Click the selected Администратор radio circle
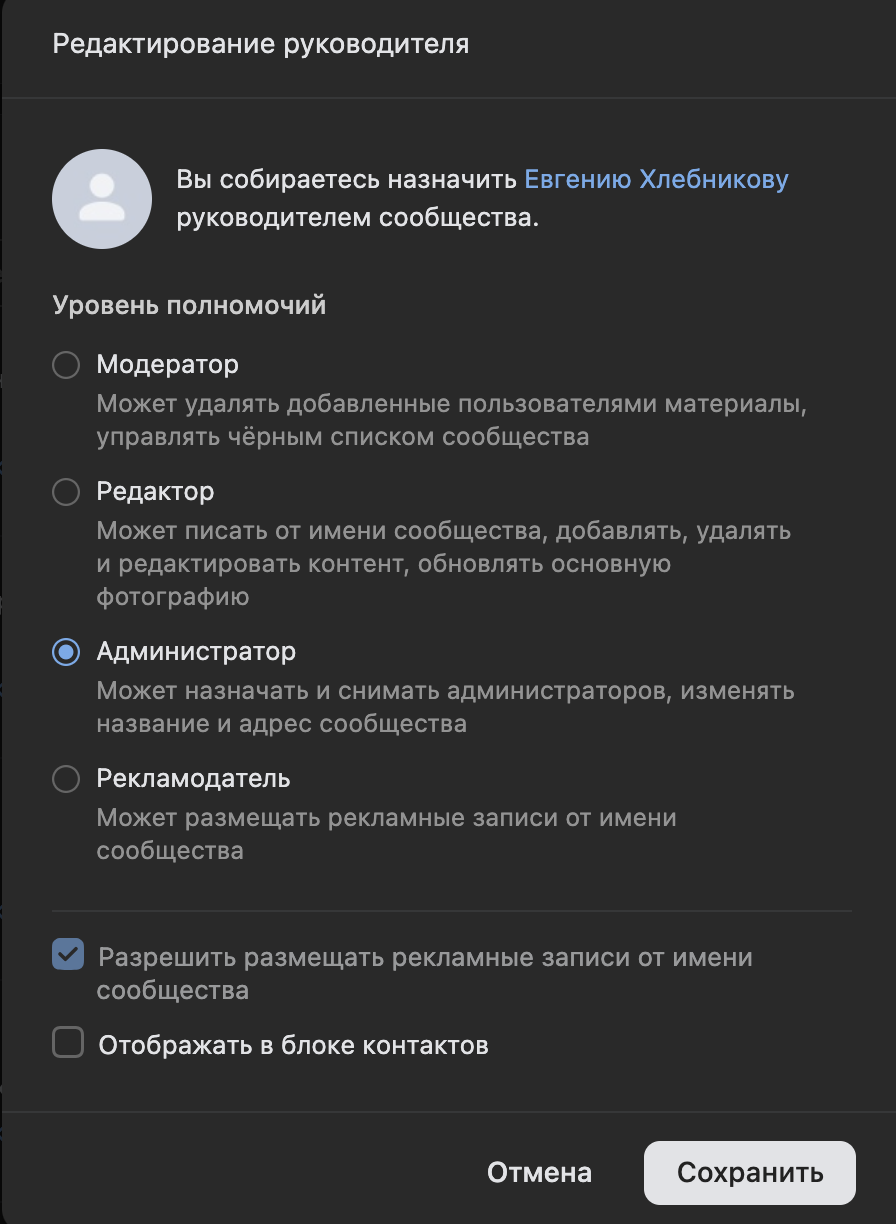This screenshot has width=896, height=1224. coord(66,653)
